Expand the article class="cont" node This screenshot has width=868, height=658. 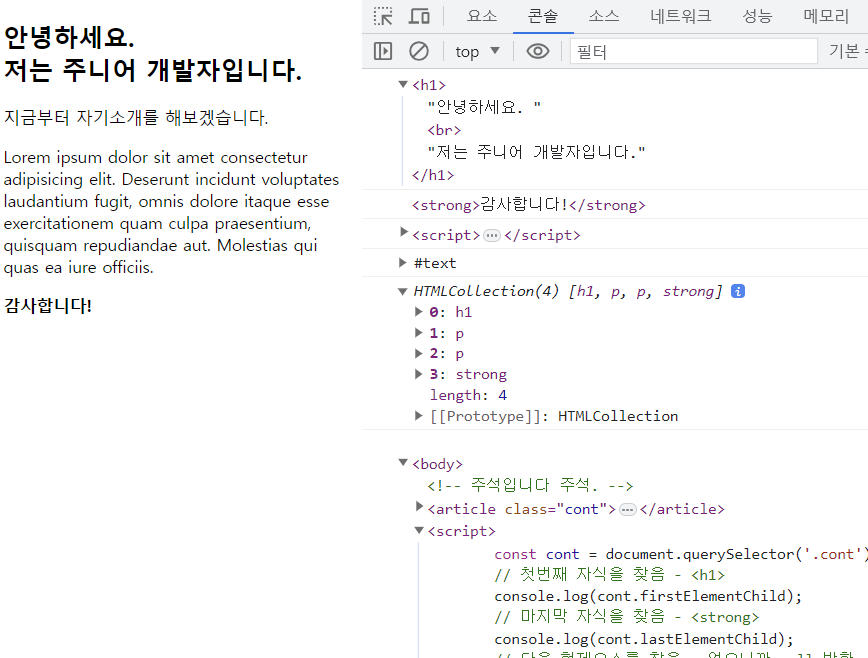(419, 506)
